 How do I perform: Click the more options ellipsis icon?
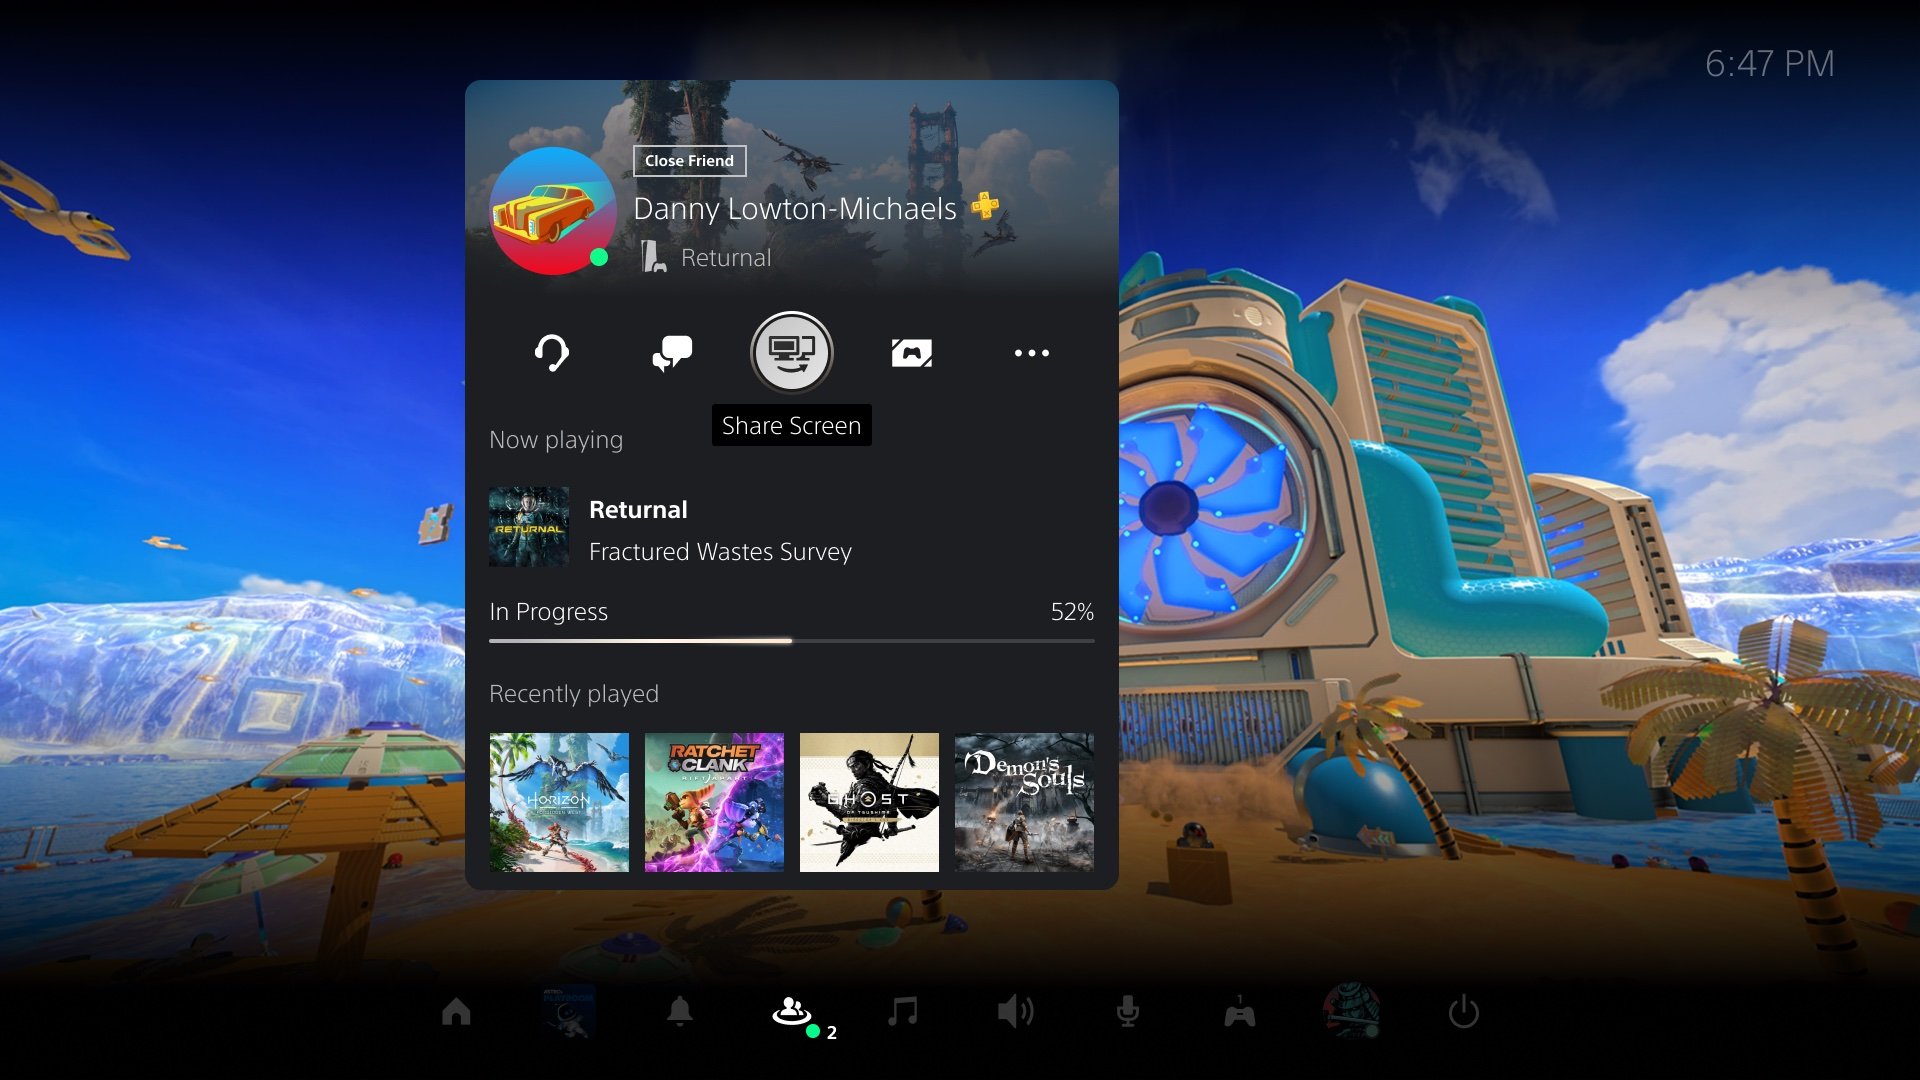click(1031, 352)
